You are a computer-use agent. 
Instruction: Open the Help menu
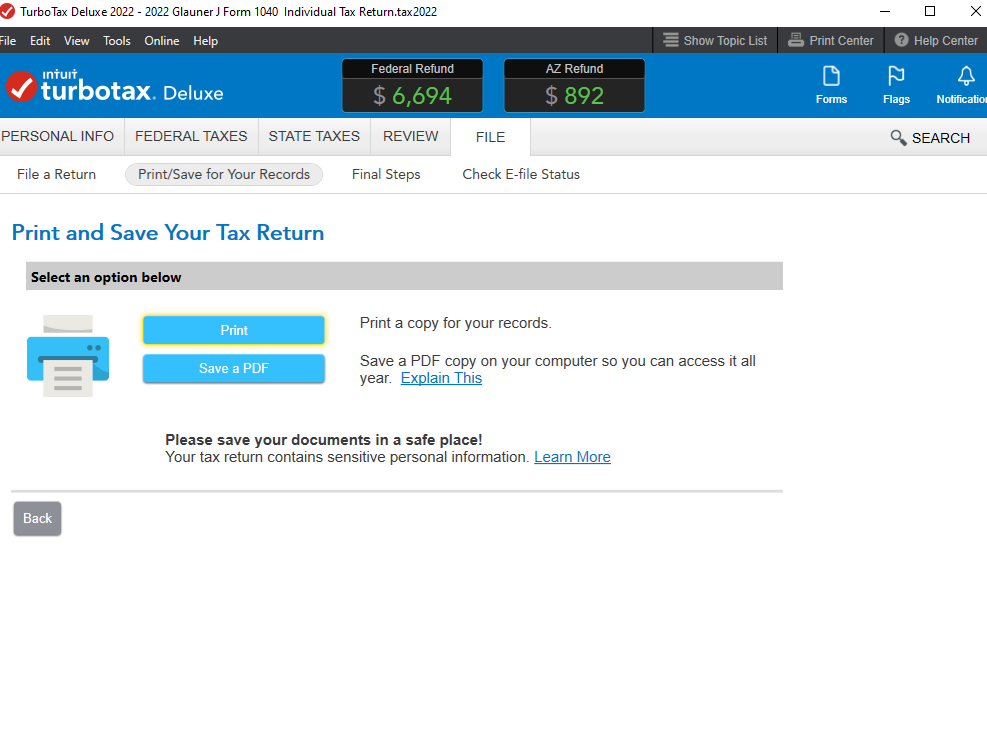tap(205, 41)
